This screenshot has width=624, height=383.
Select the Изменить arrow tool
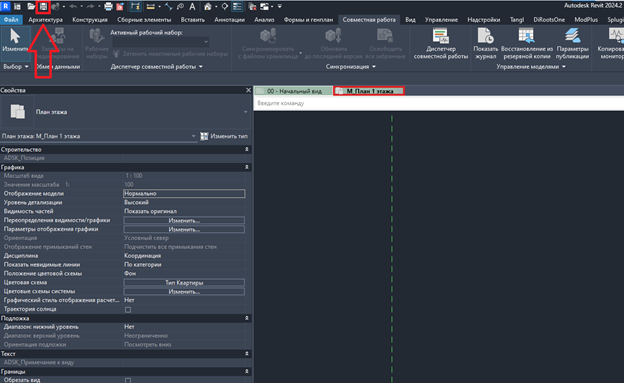pyautogui.click(x=15, y=40)
